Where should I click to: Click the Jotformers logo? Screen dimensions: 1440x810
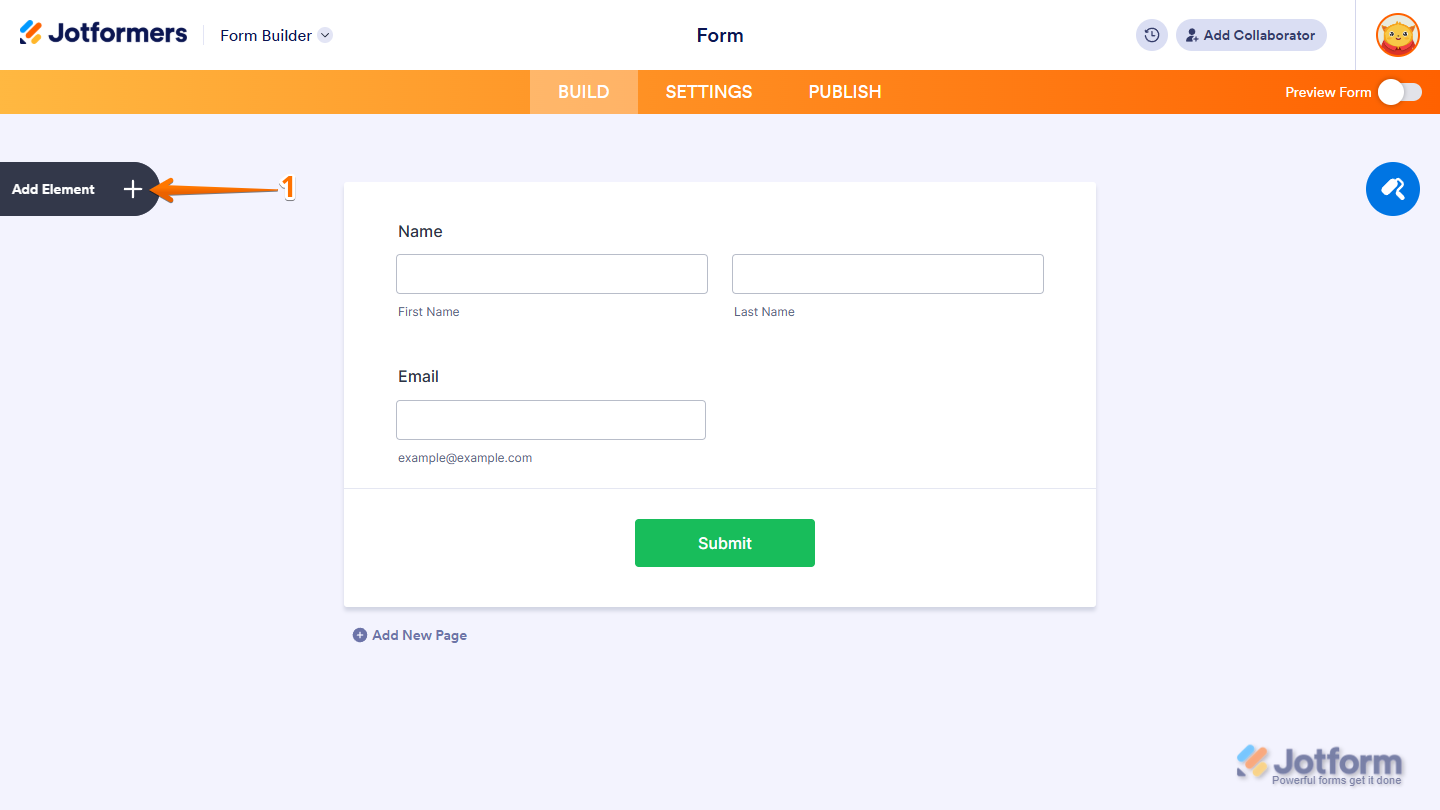pyautogui.click(x=103, y=32)
